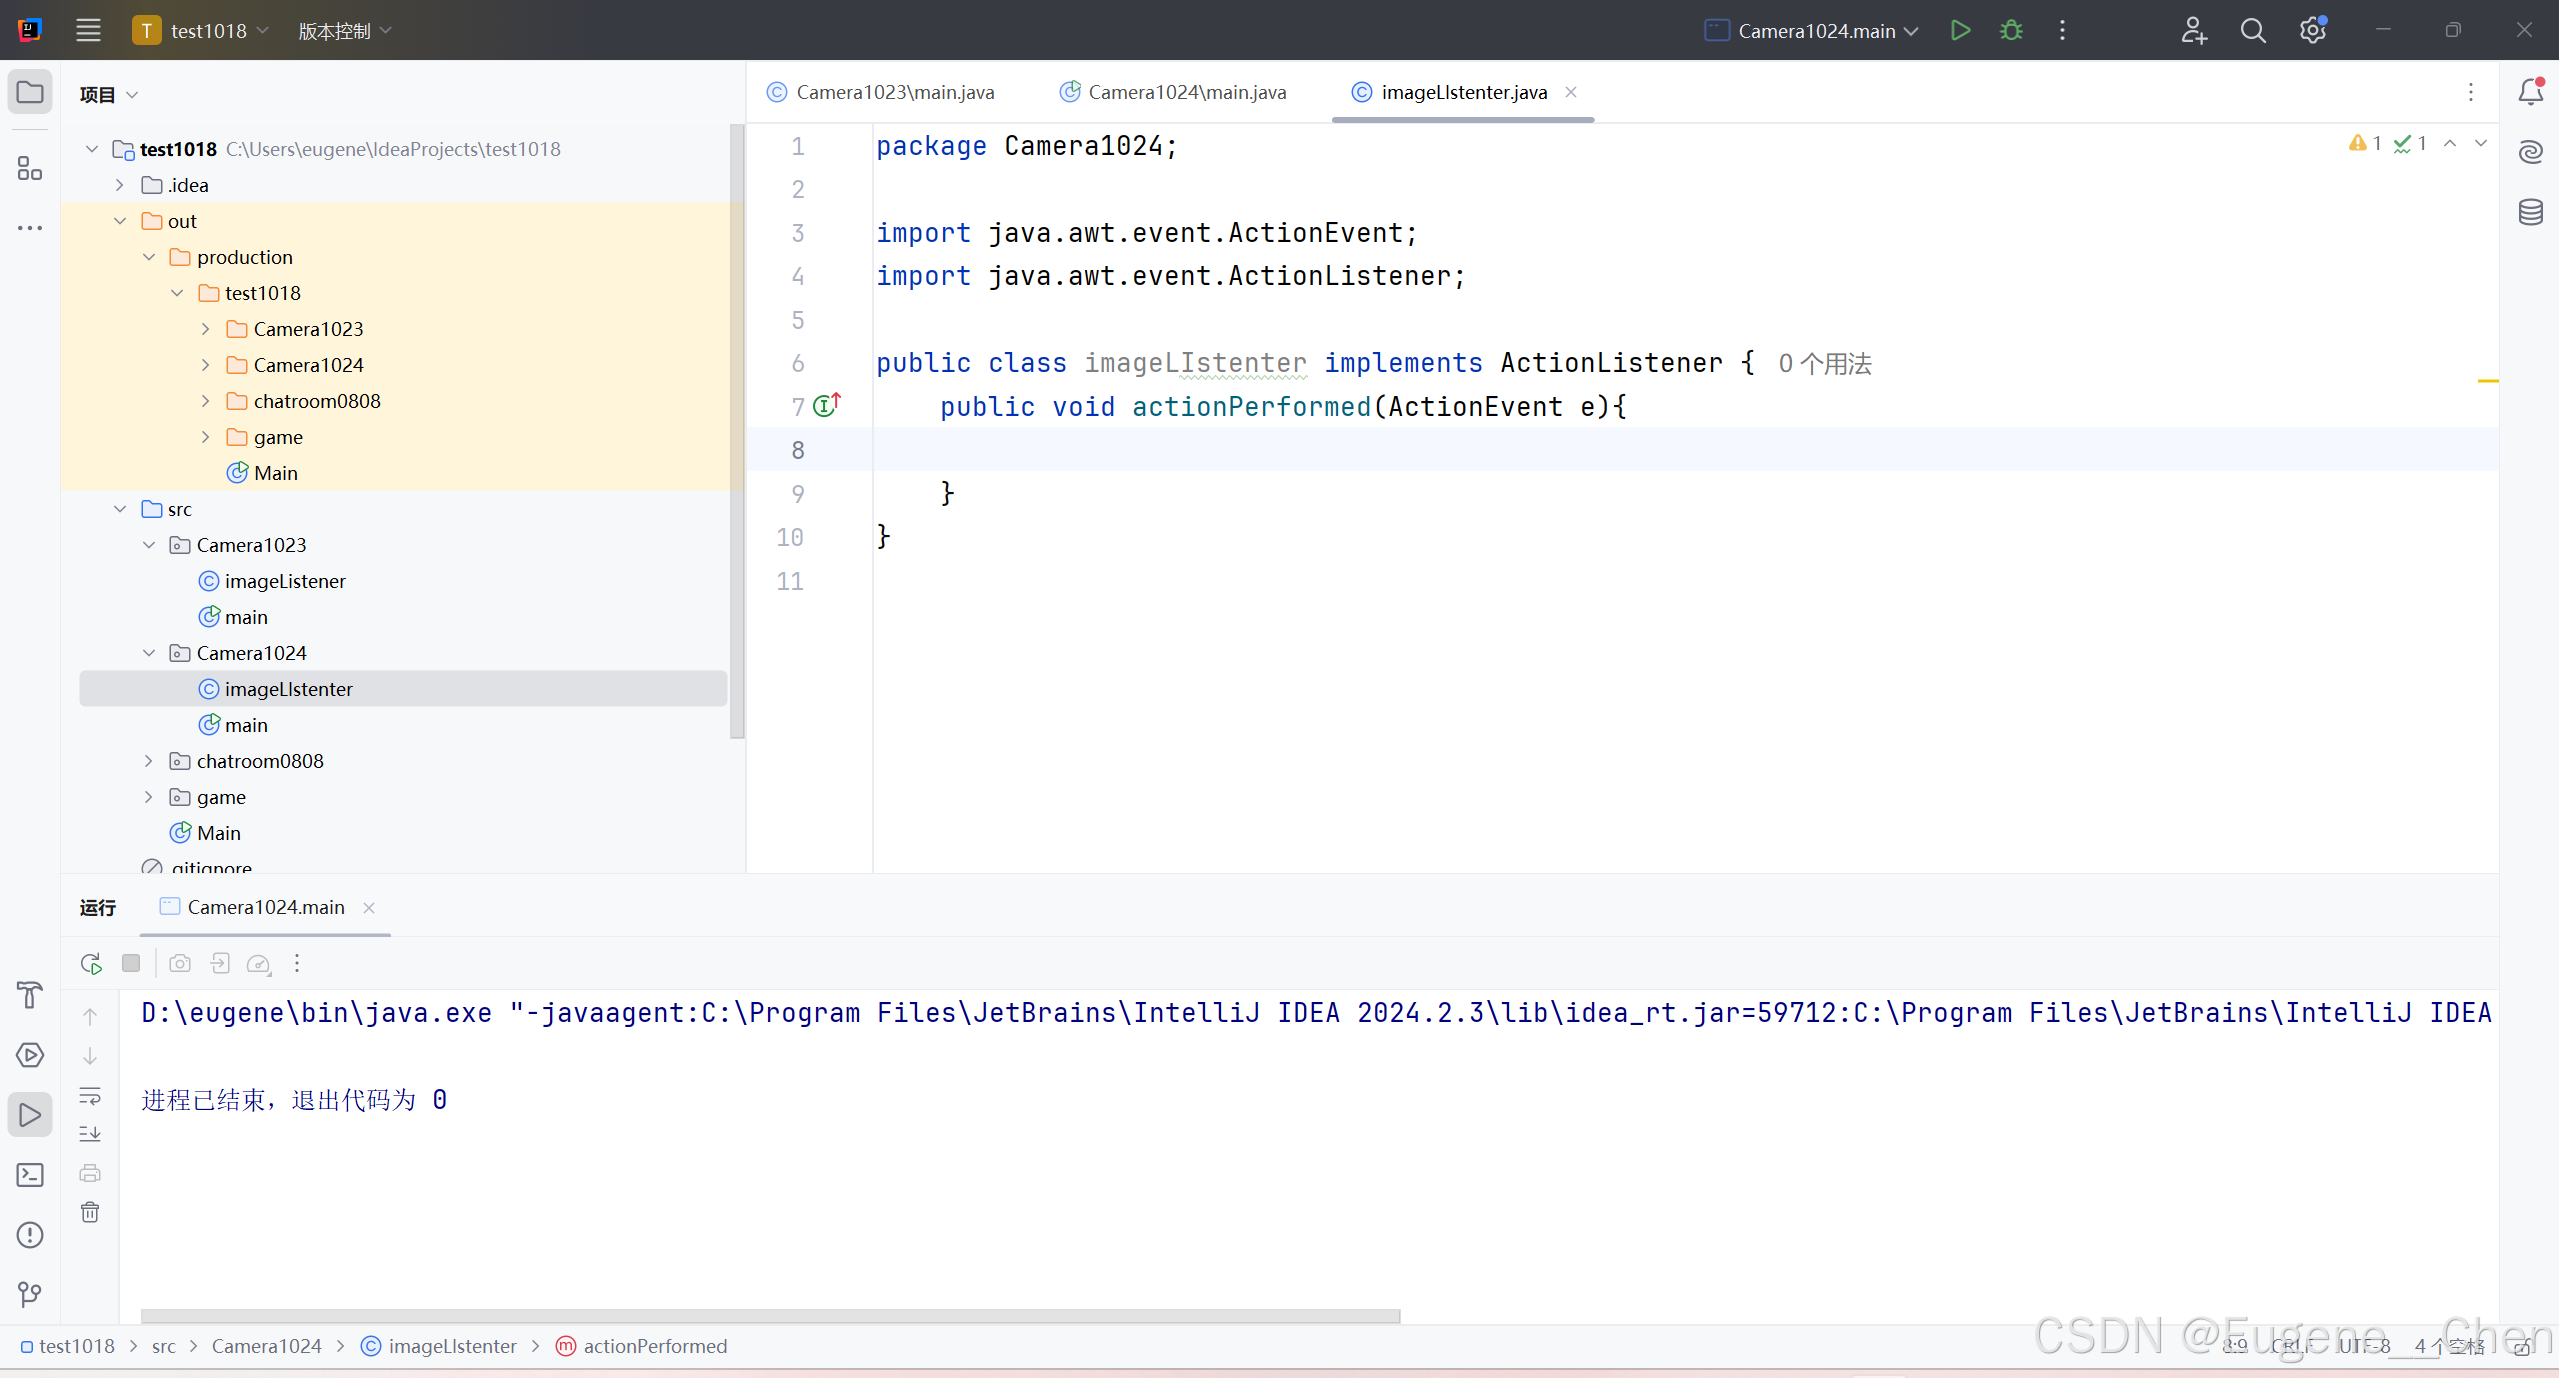Switch to the Camera1024\main.java editor tab
The height and width of the screenshot is (1378, 2559).
tap(1173, 92)
